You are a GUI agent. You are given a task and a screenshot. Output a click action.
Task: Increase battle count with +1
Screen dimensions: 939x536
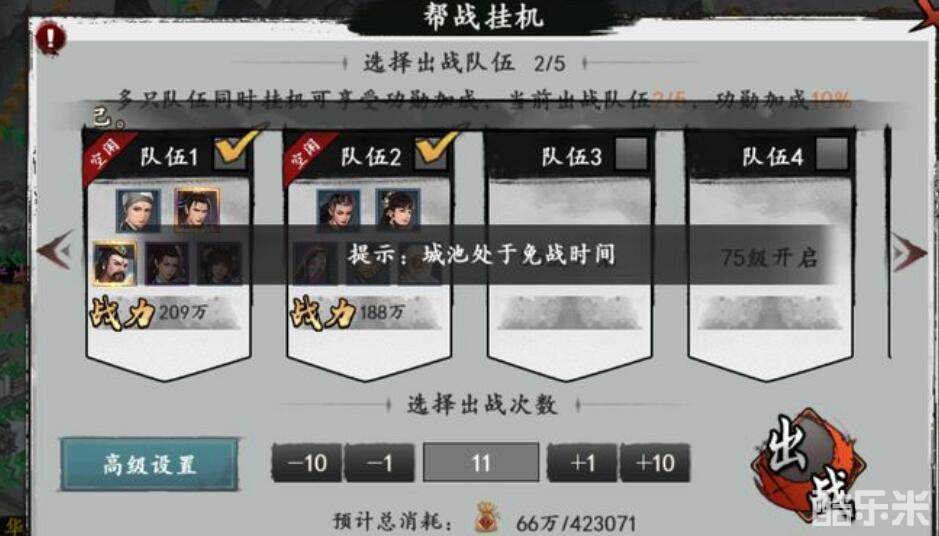pos(583,463)
